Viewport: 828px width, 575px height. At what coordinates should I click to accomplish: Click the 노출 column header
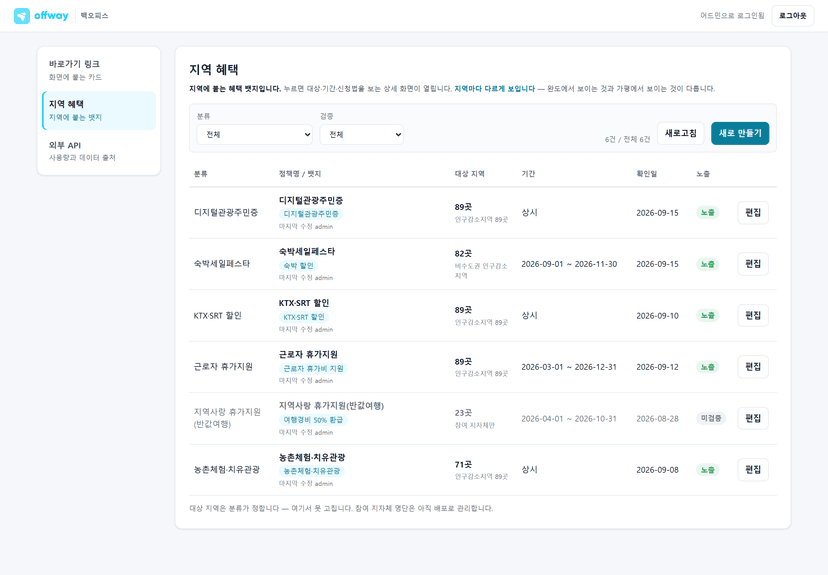coord(703,174)
